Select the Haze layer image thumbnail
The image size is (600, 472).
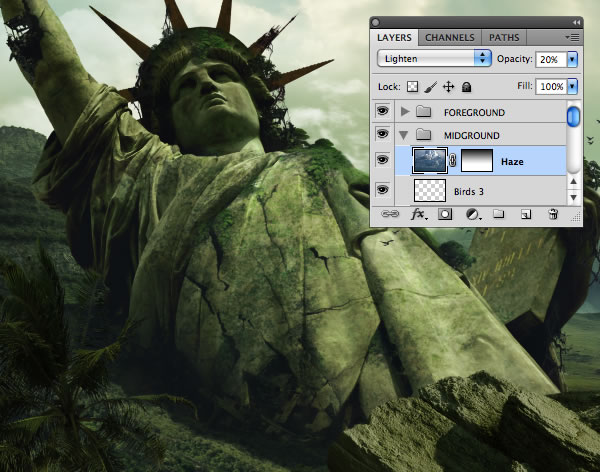pyautogui.click(x=430, y=160)
